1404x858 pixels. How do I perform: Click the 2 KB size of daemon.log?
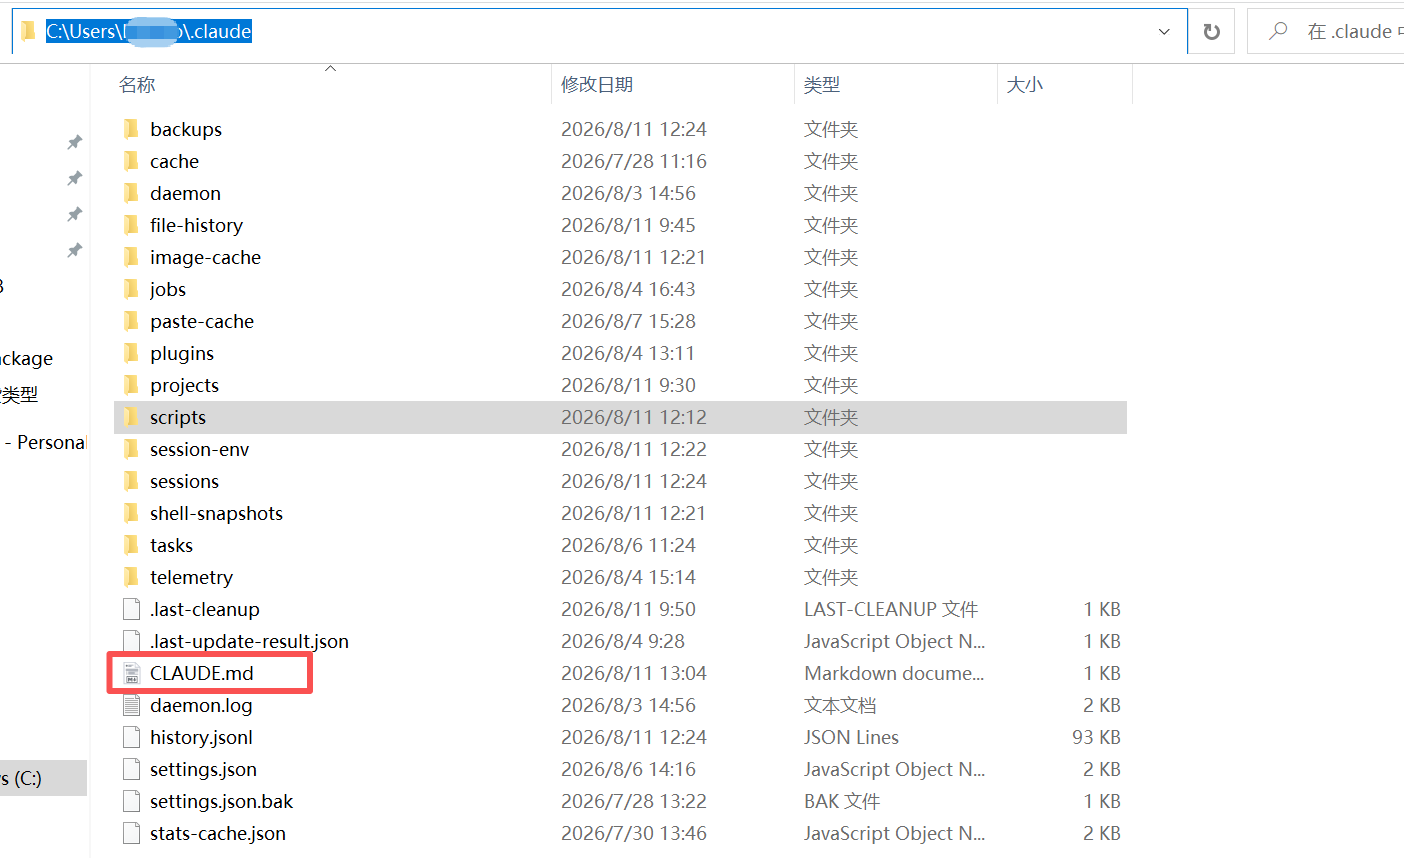click(x=1102, y=705)
